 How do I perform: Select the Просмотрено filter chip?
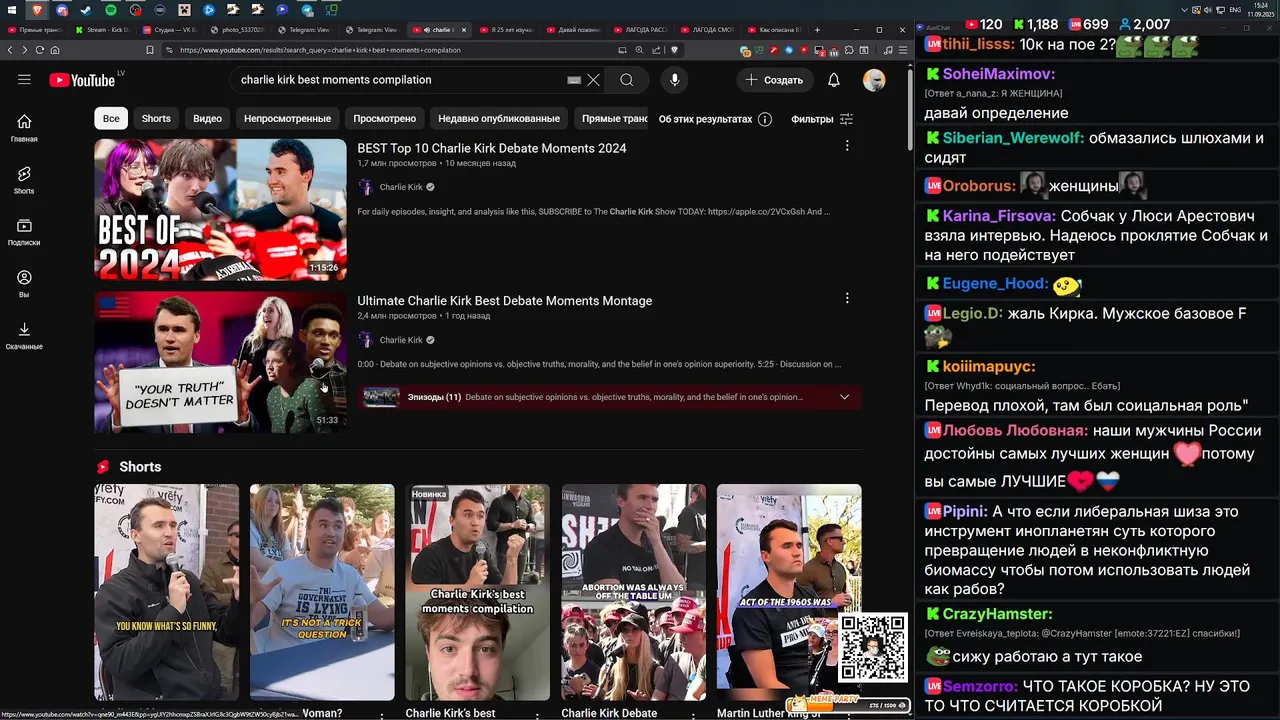click(x=384, y=119)
